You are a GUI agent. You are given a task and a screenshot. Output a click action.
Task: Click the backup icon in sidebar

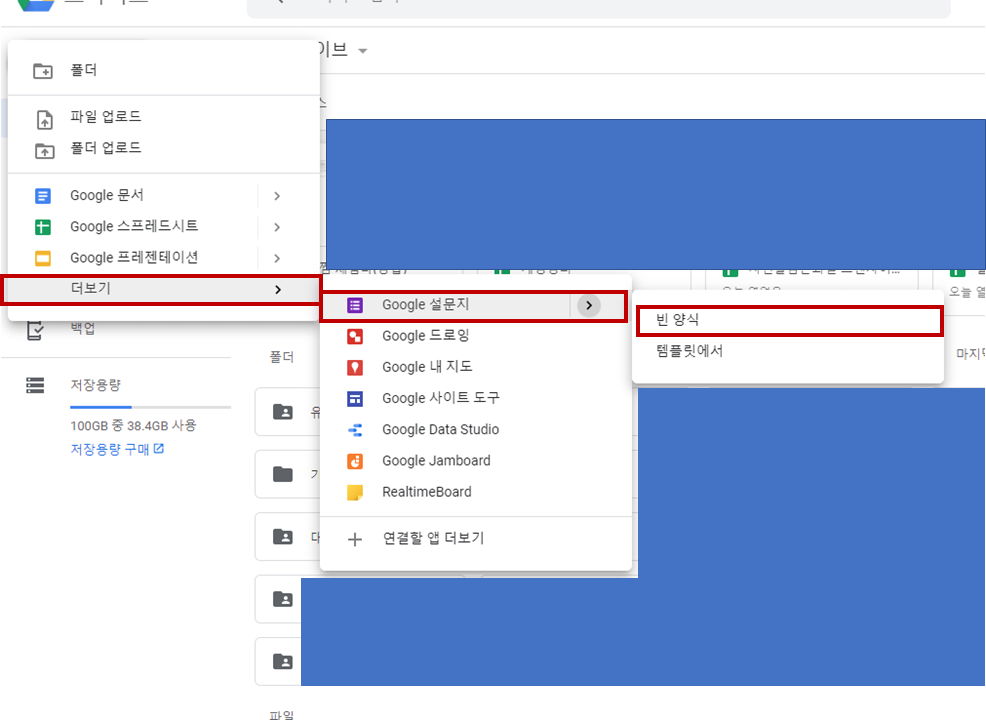click(x=35, y=330)
